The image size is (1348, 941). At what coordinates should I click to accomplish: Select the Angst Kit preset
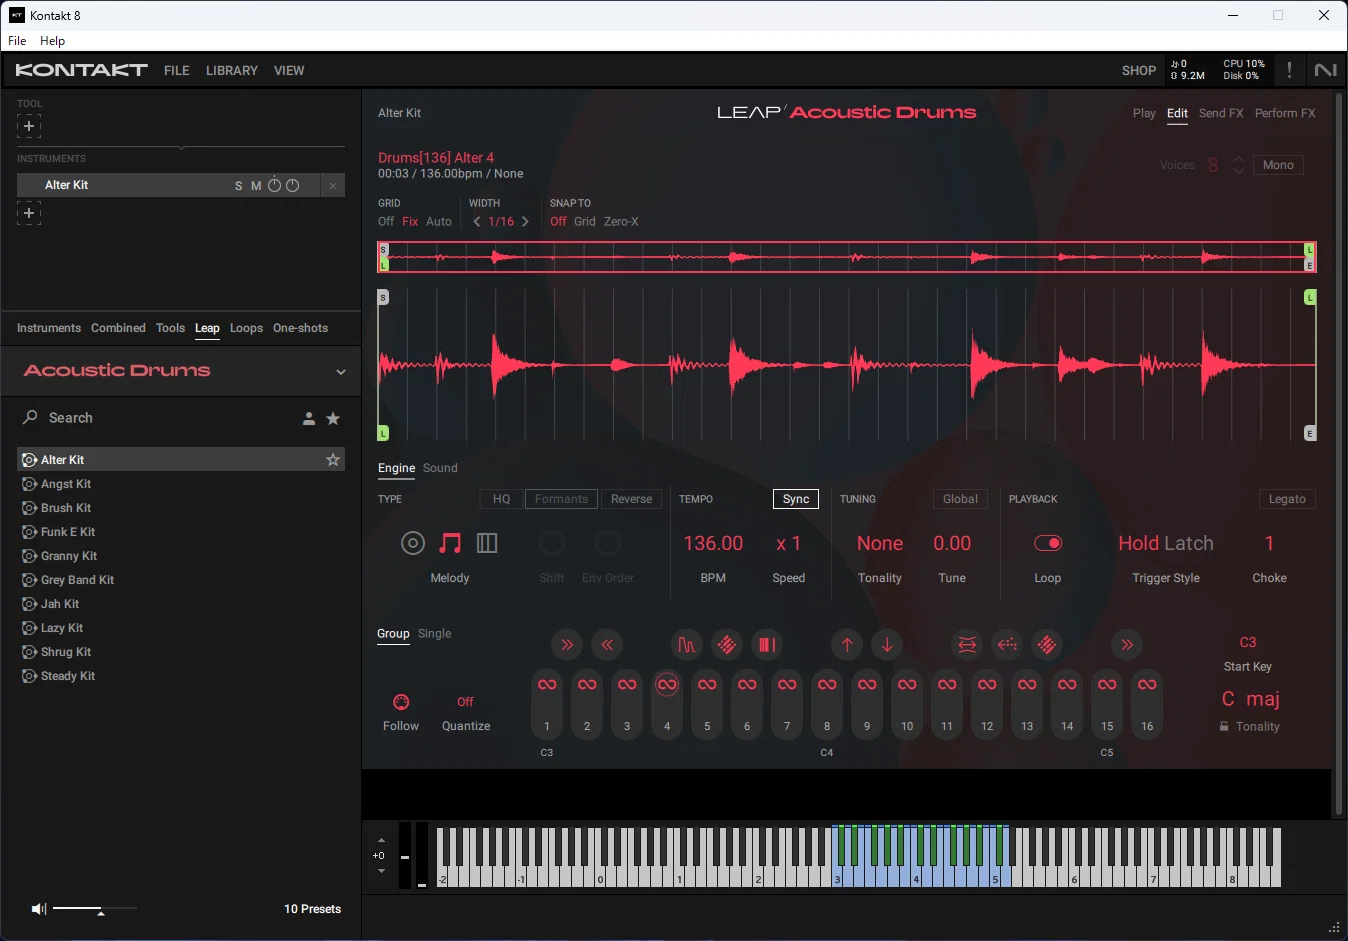181,484
